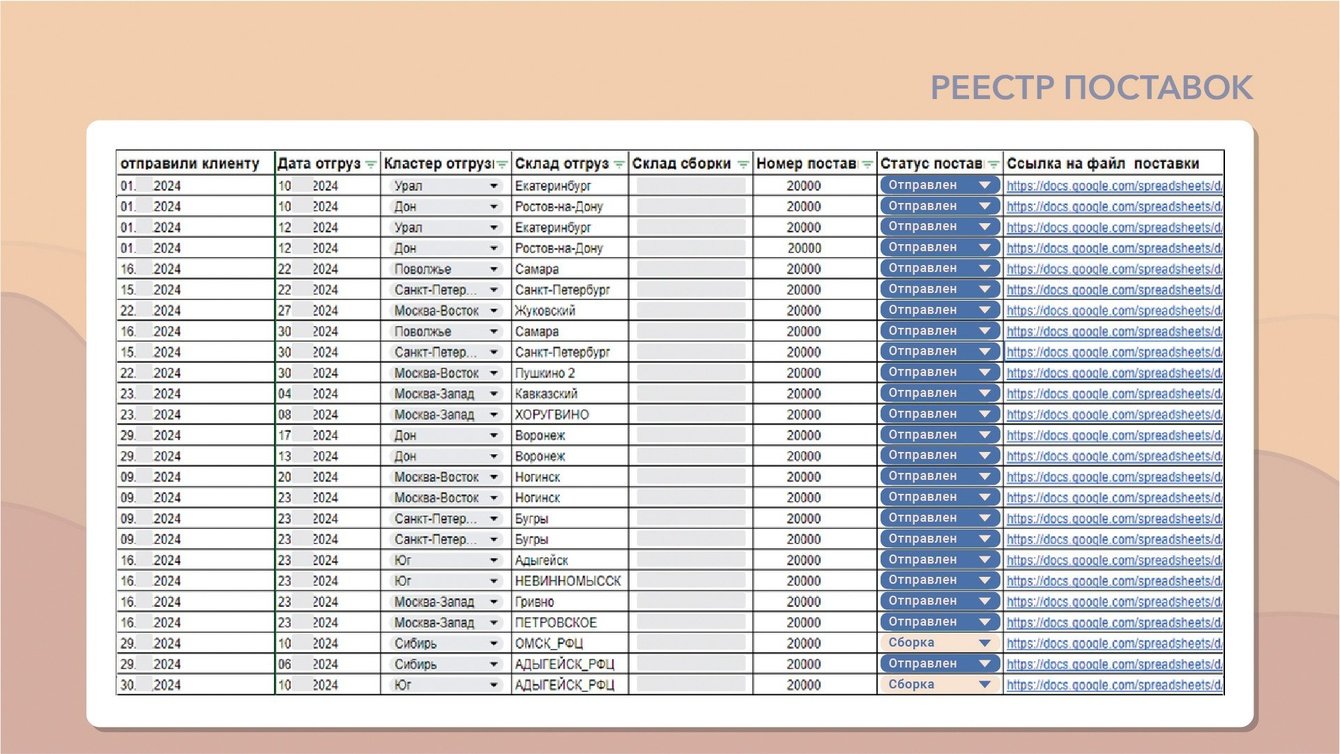Open the filter on Дата отгруз column
Screen dimensions: 1340x754
pos(371,164)
